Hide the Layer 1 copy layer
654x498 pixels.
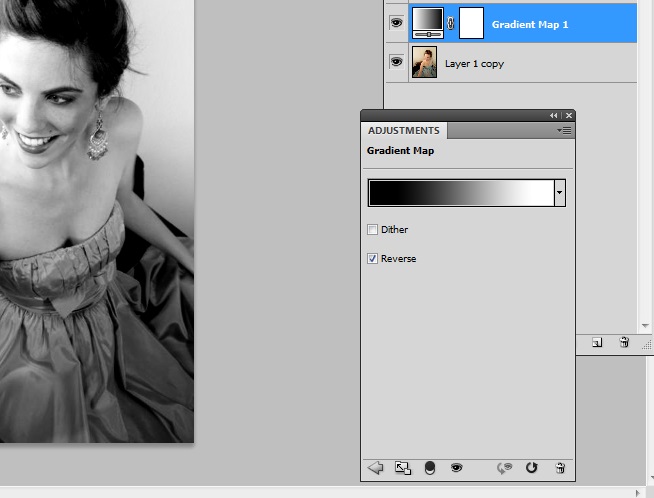coord(396,62)
